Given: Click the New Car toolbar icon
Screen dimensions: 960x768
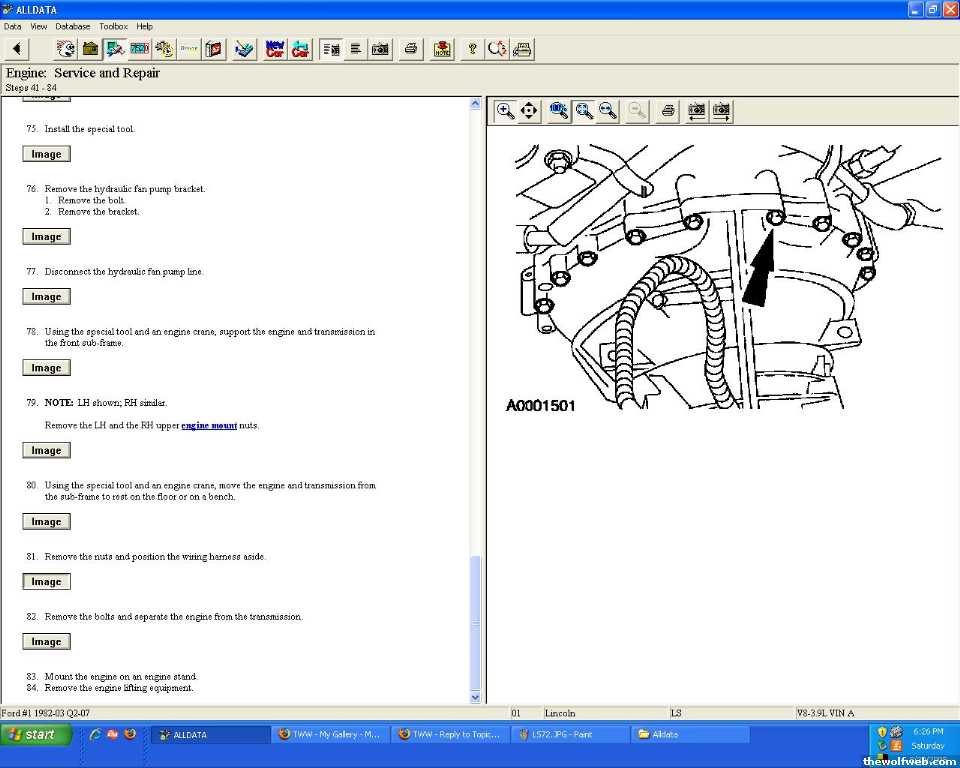Looking at the screenshot, I should (275, 49).
